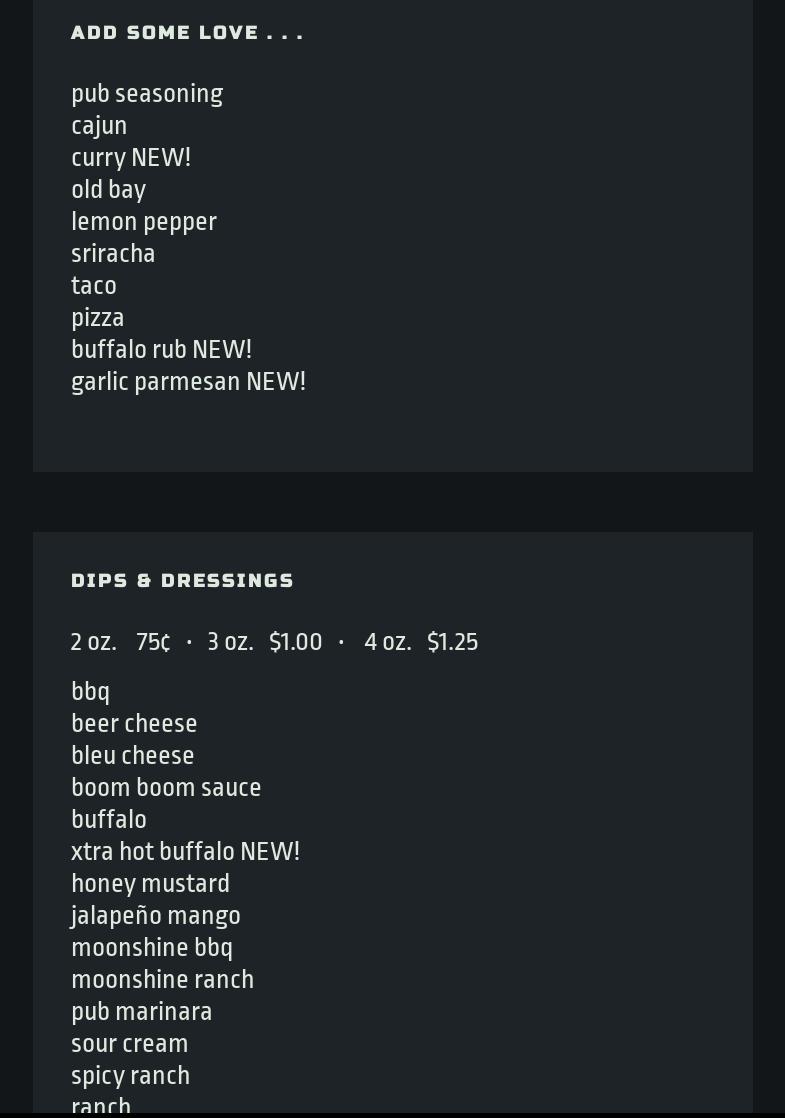Click the 'DIPS & DRESSINGS' heading
The width and height of the screenshot is (785, 1118).
point(183,580)
